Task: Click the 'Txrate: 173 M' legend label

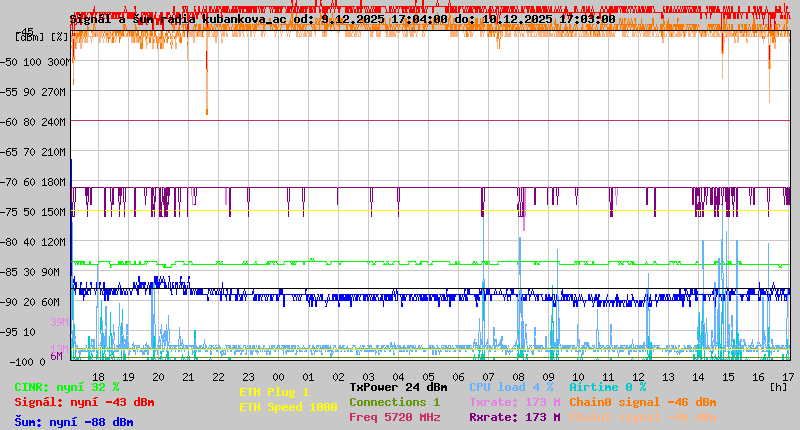Action: click(x=515, y=402)
